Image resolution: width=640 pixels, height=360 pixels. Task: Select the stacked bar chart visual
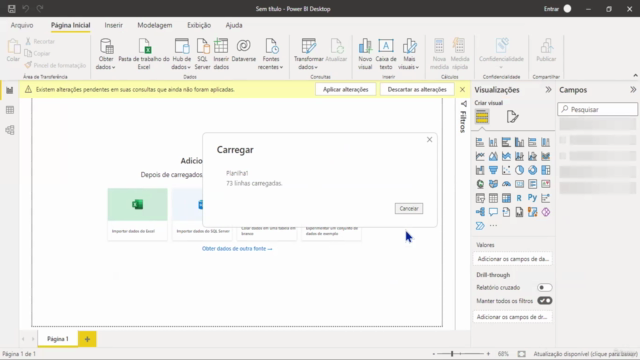point(480,142)
